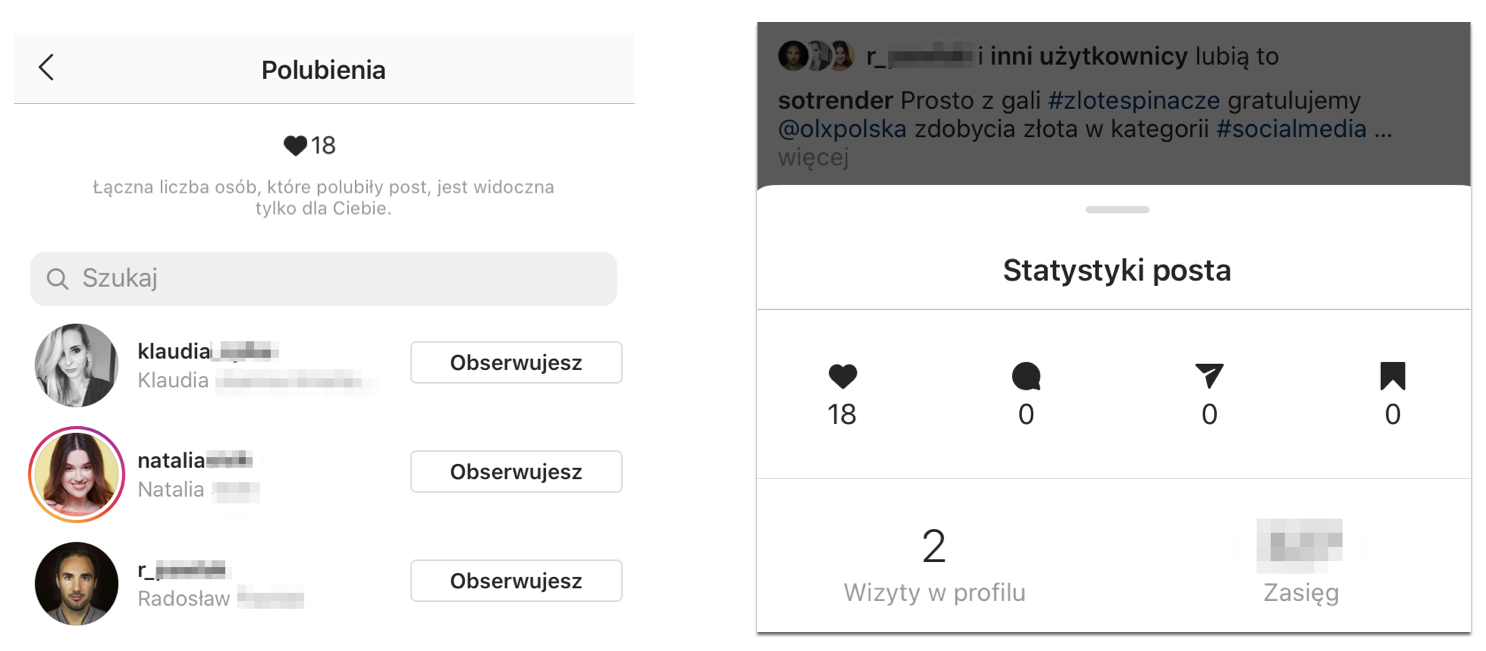Type in the Szukaj search field
This screenshot has width=1486, height=651.
click(x=340, y=278)
